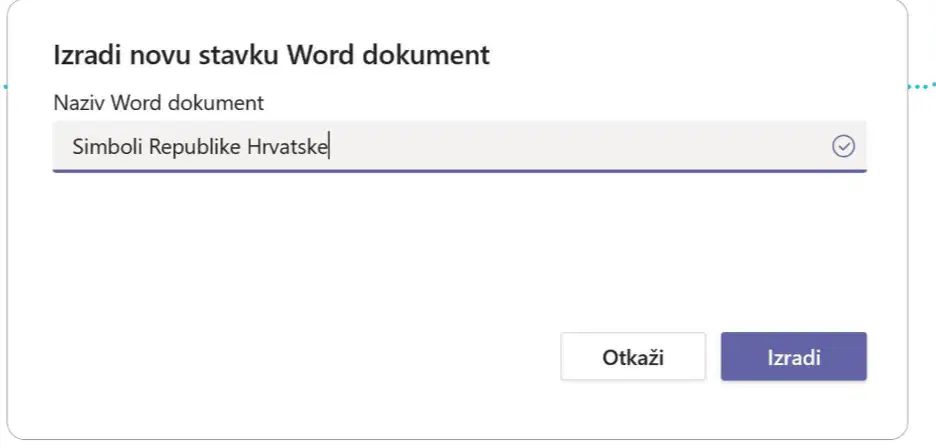Click the validation checkmark icon in name field

843,146
